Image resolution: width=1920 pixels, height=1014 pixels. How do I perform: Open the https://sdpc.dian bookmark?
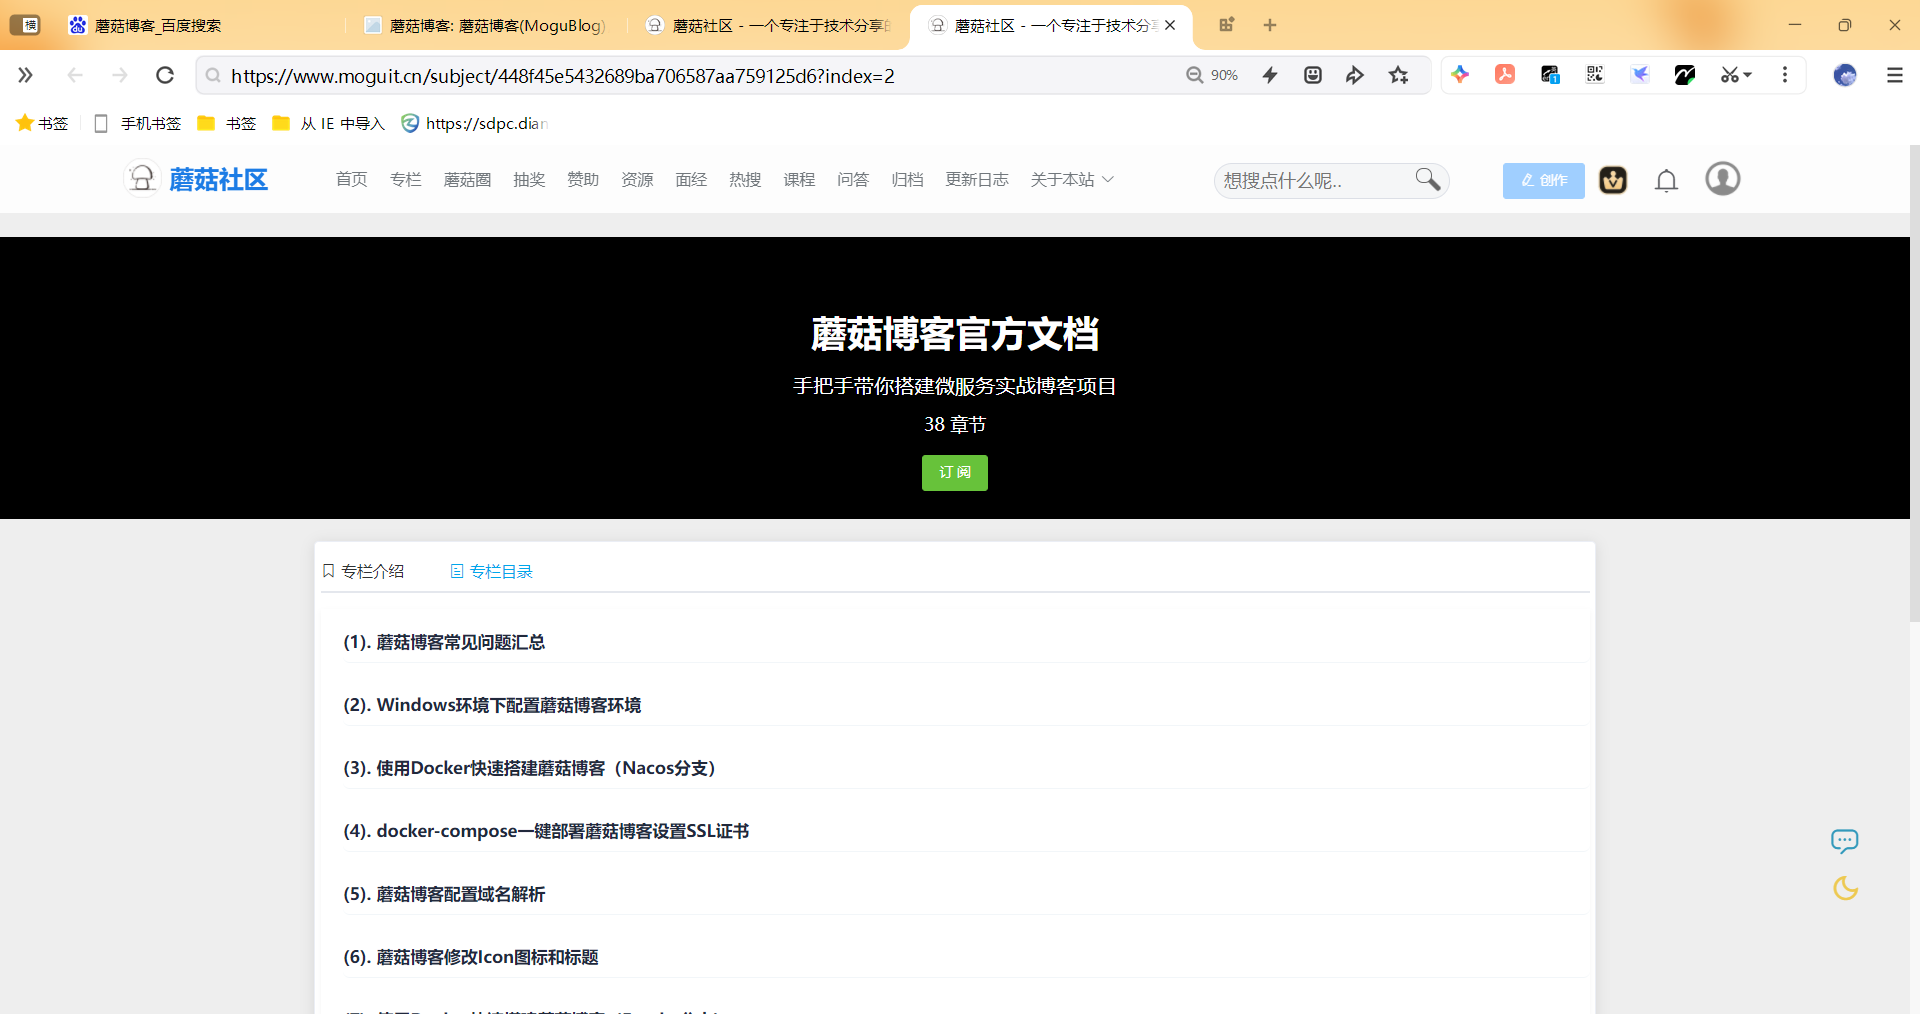tap(475, 123)
